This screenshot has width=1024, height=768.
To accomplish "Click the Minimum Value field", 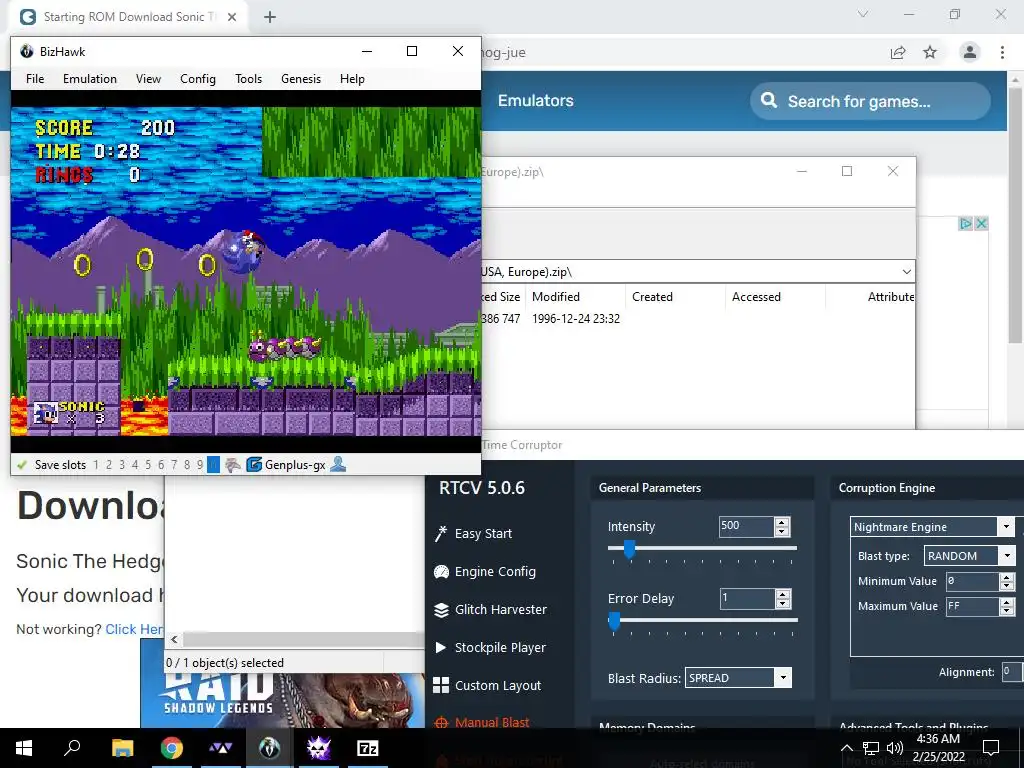I will (973, 581).
